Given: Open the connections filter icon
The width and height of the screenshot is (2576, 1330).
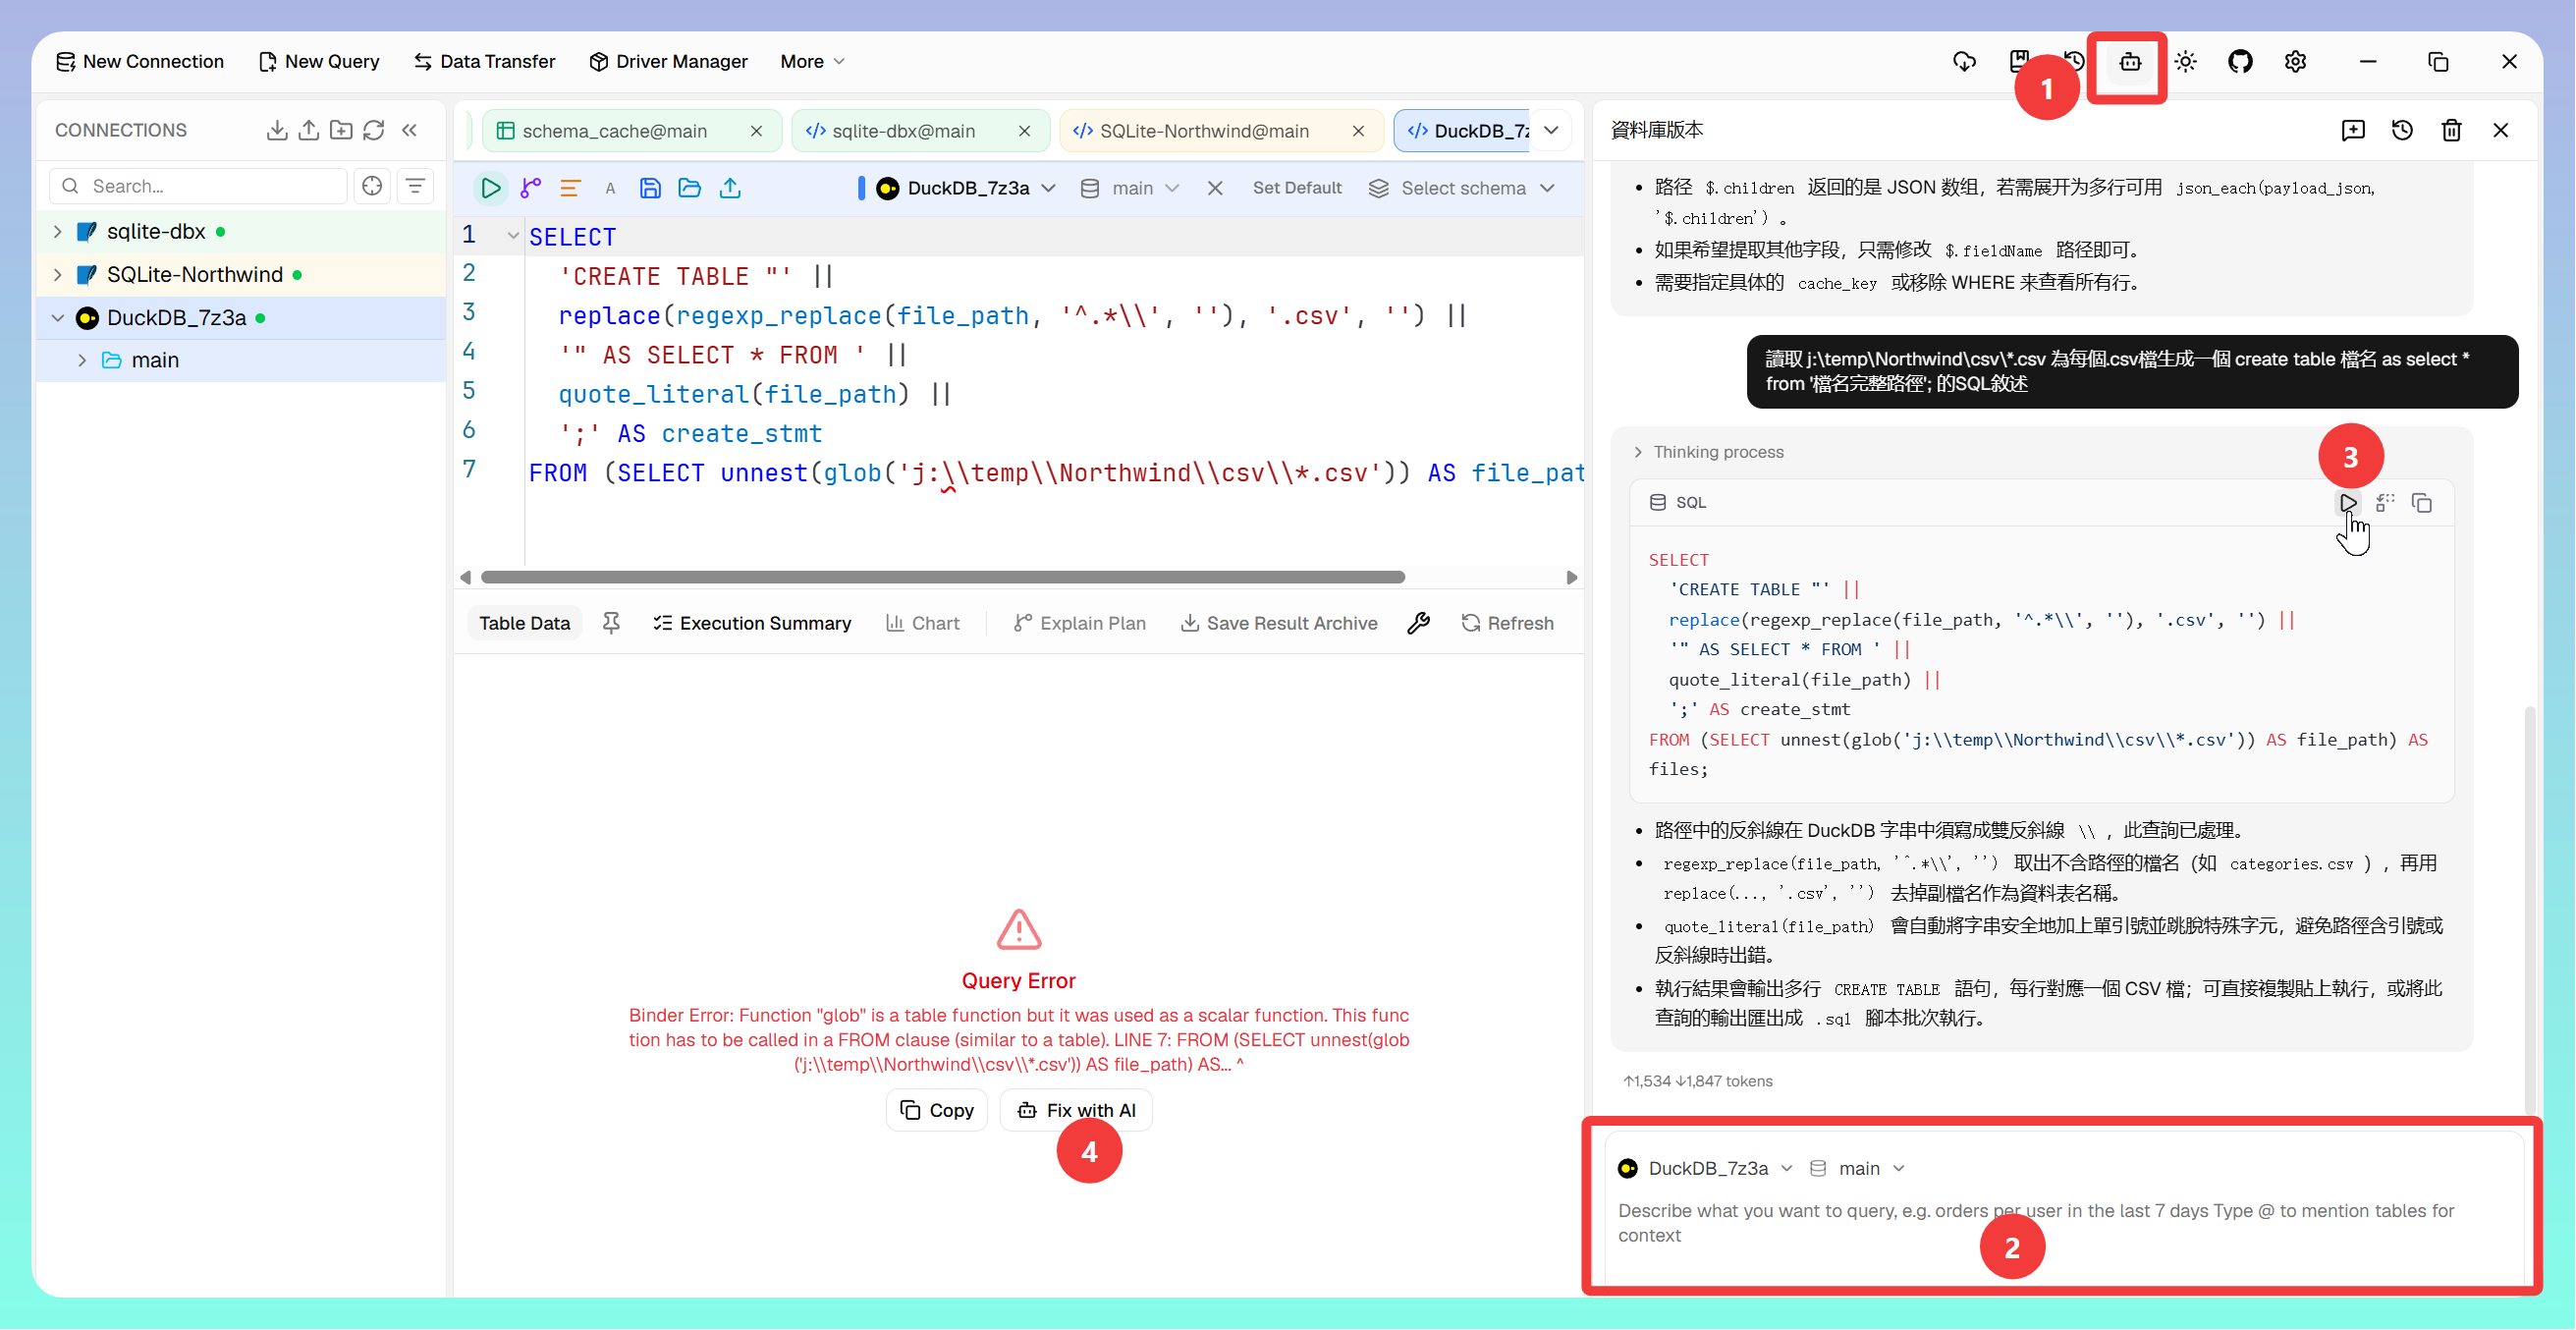Looking at the screenshot, I should click(x=415, y=186).
